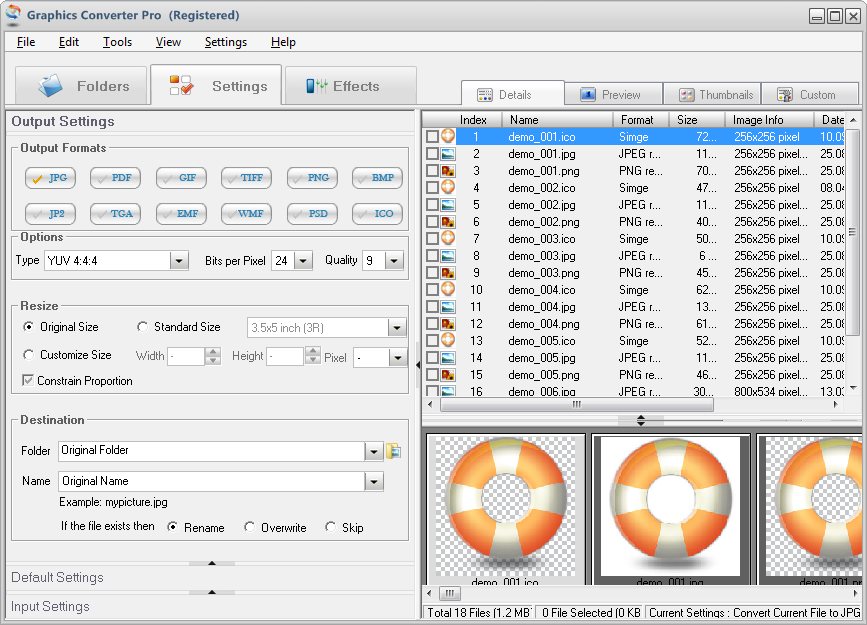Switch to the Thumbnails tab
The width and height of the screenshot is (867, 625).
coord(712,95)
